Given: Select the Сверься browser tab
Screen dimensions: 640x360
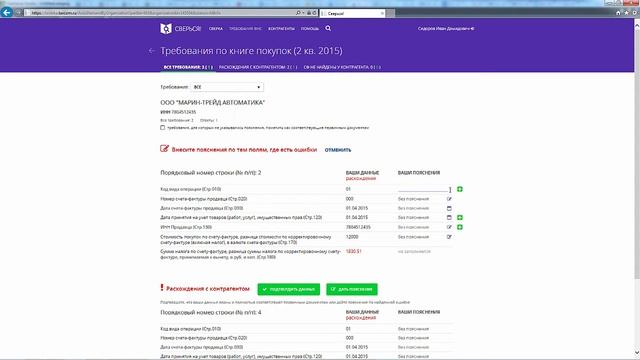Looking at the screenshot, I should pyautogui.click(x=352, y=13).
